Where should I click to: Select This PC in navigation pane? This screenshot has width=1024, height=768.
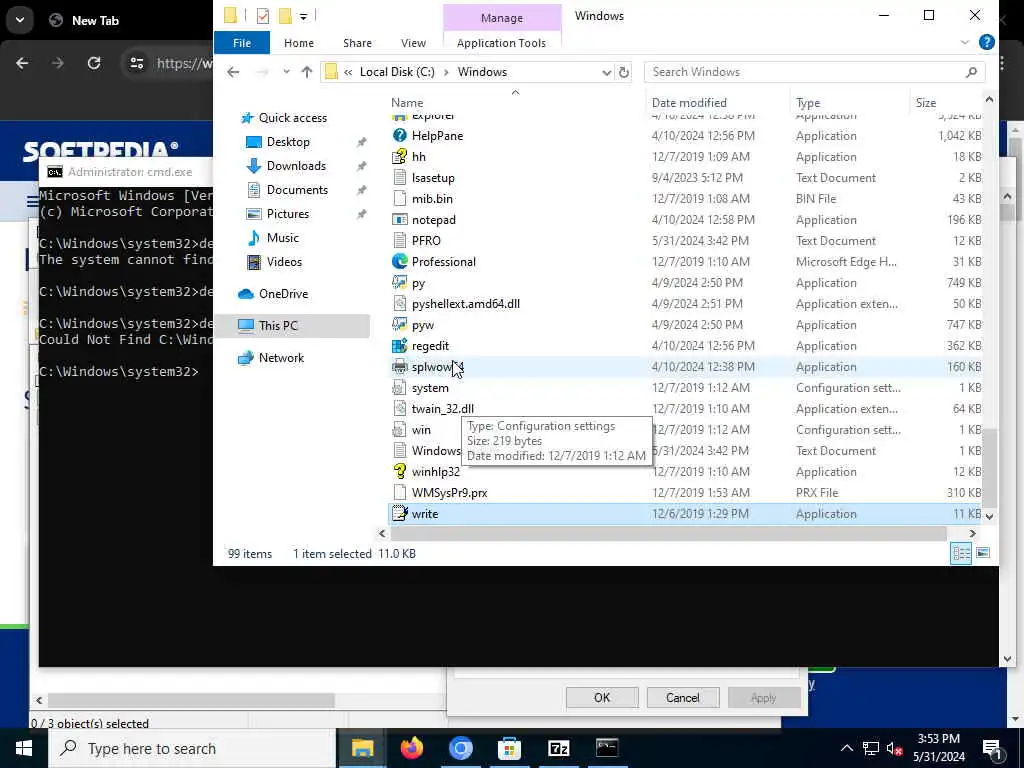tap(292, 325)
